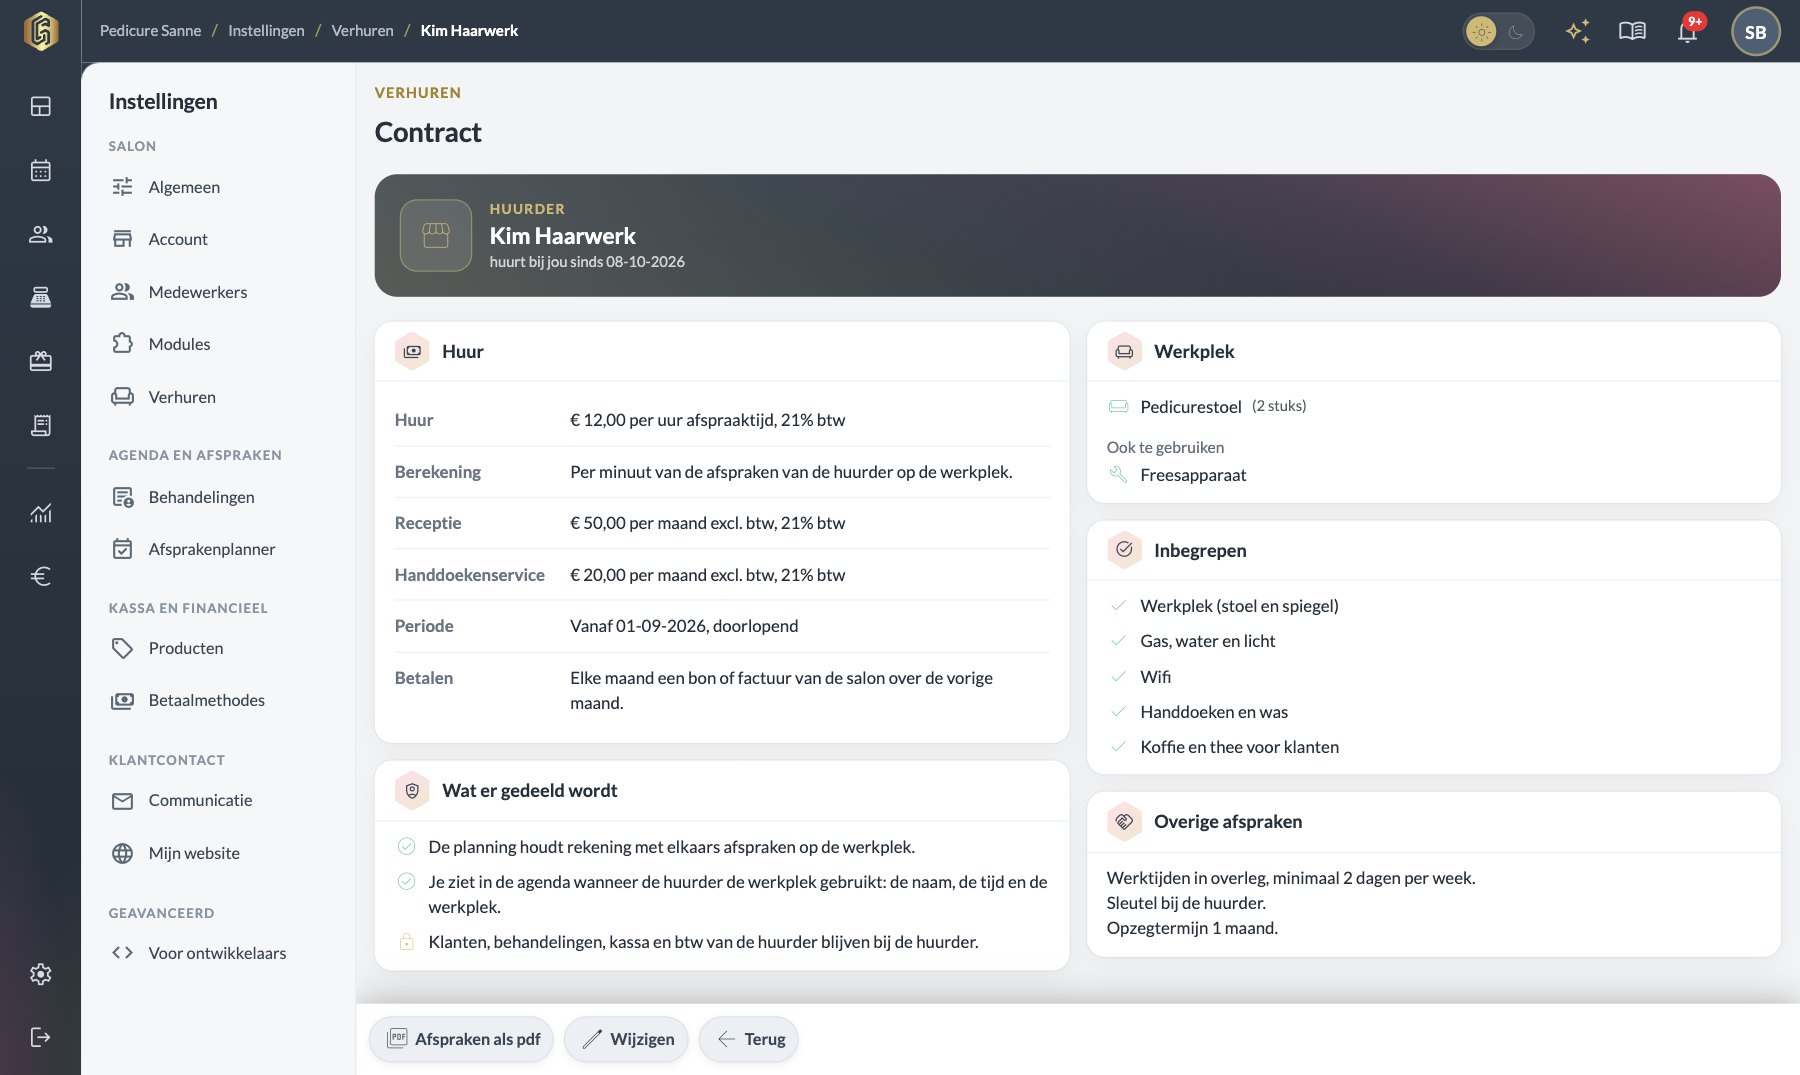The height and width of the screenshot is (1075, 1800).
Task: Open the gift card icon in left rail
Action: pos(41,361)
